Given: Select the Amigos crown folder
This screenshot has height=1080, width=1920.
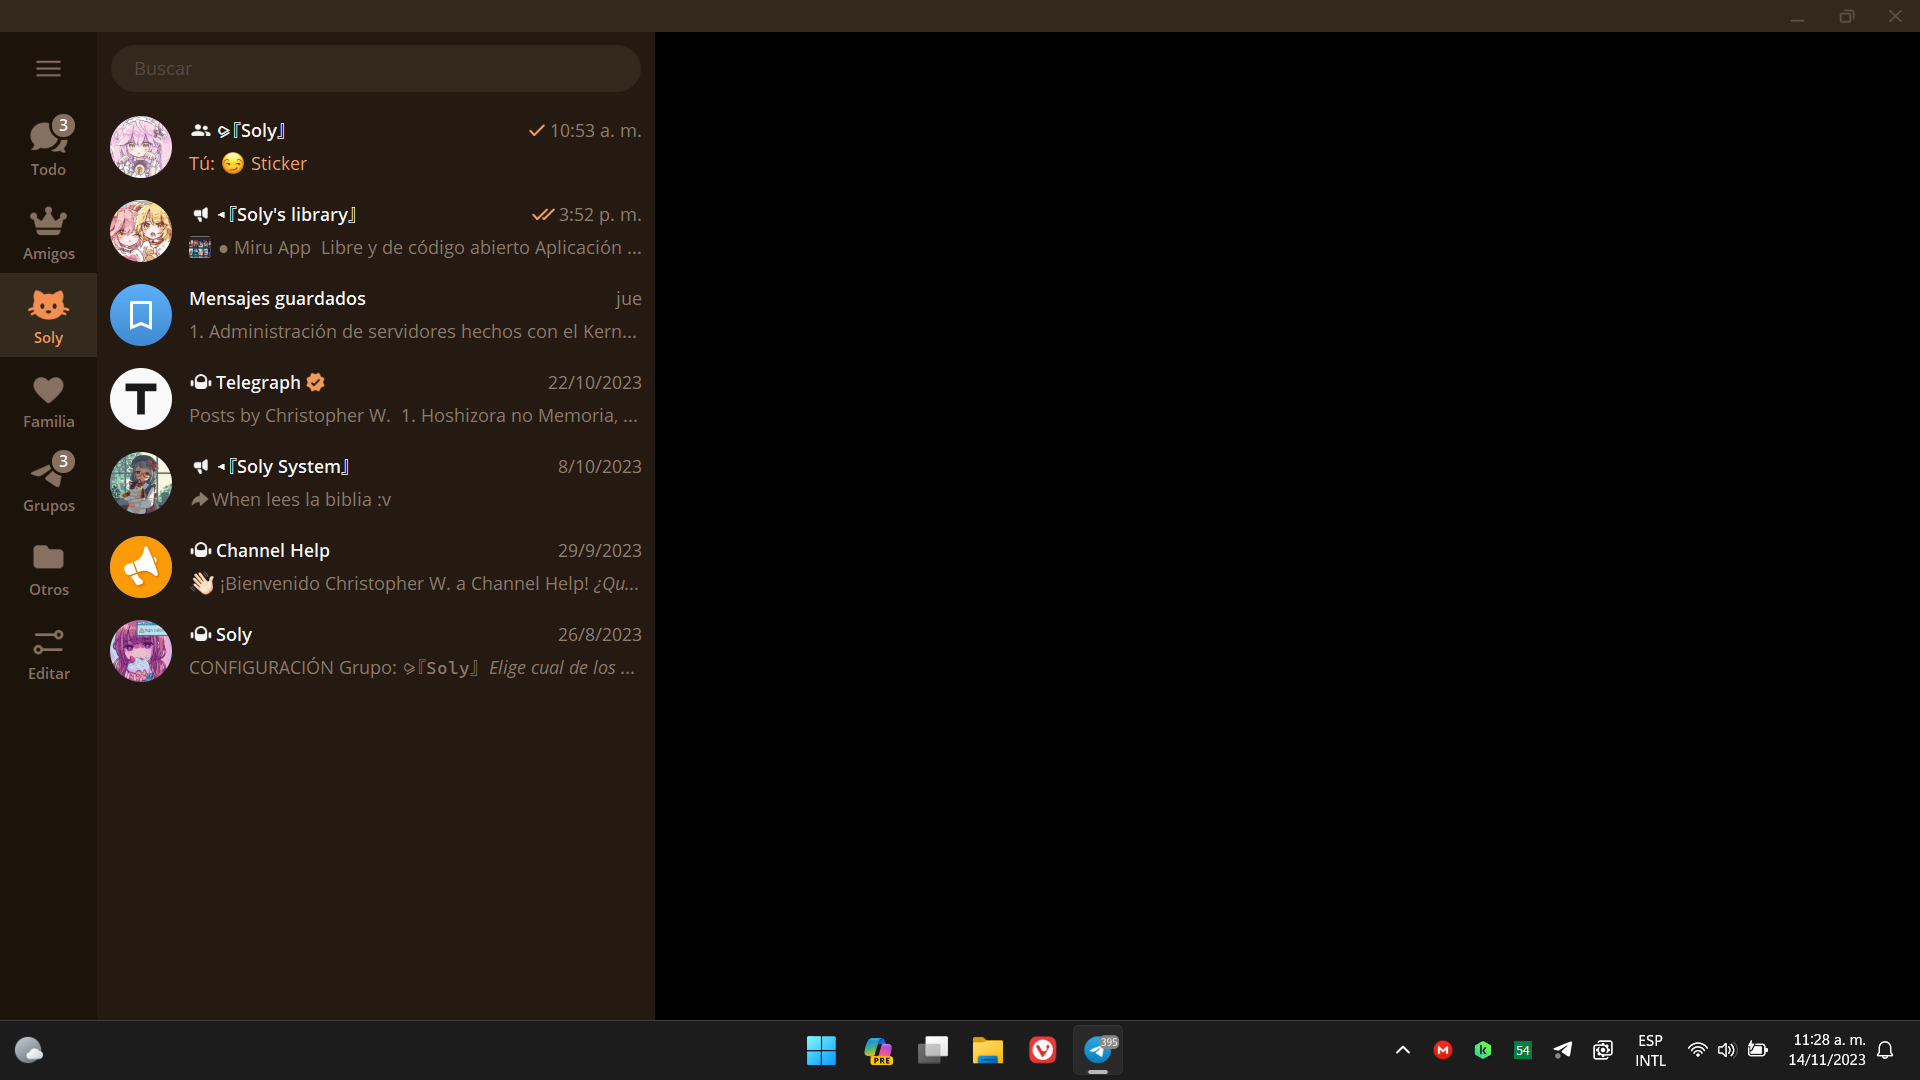Looking at the screenshot, I should pyautogui.click(x=48, y=231).
